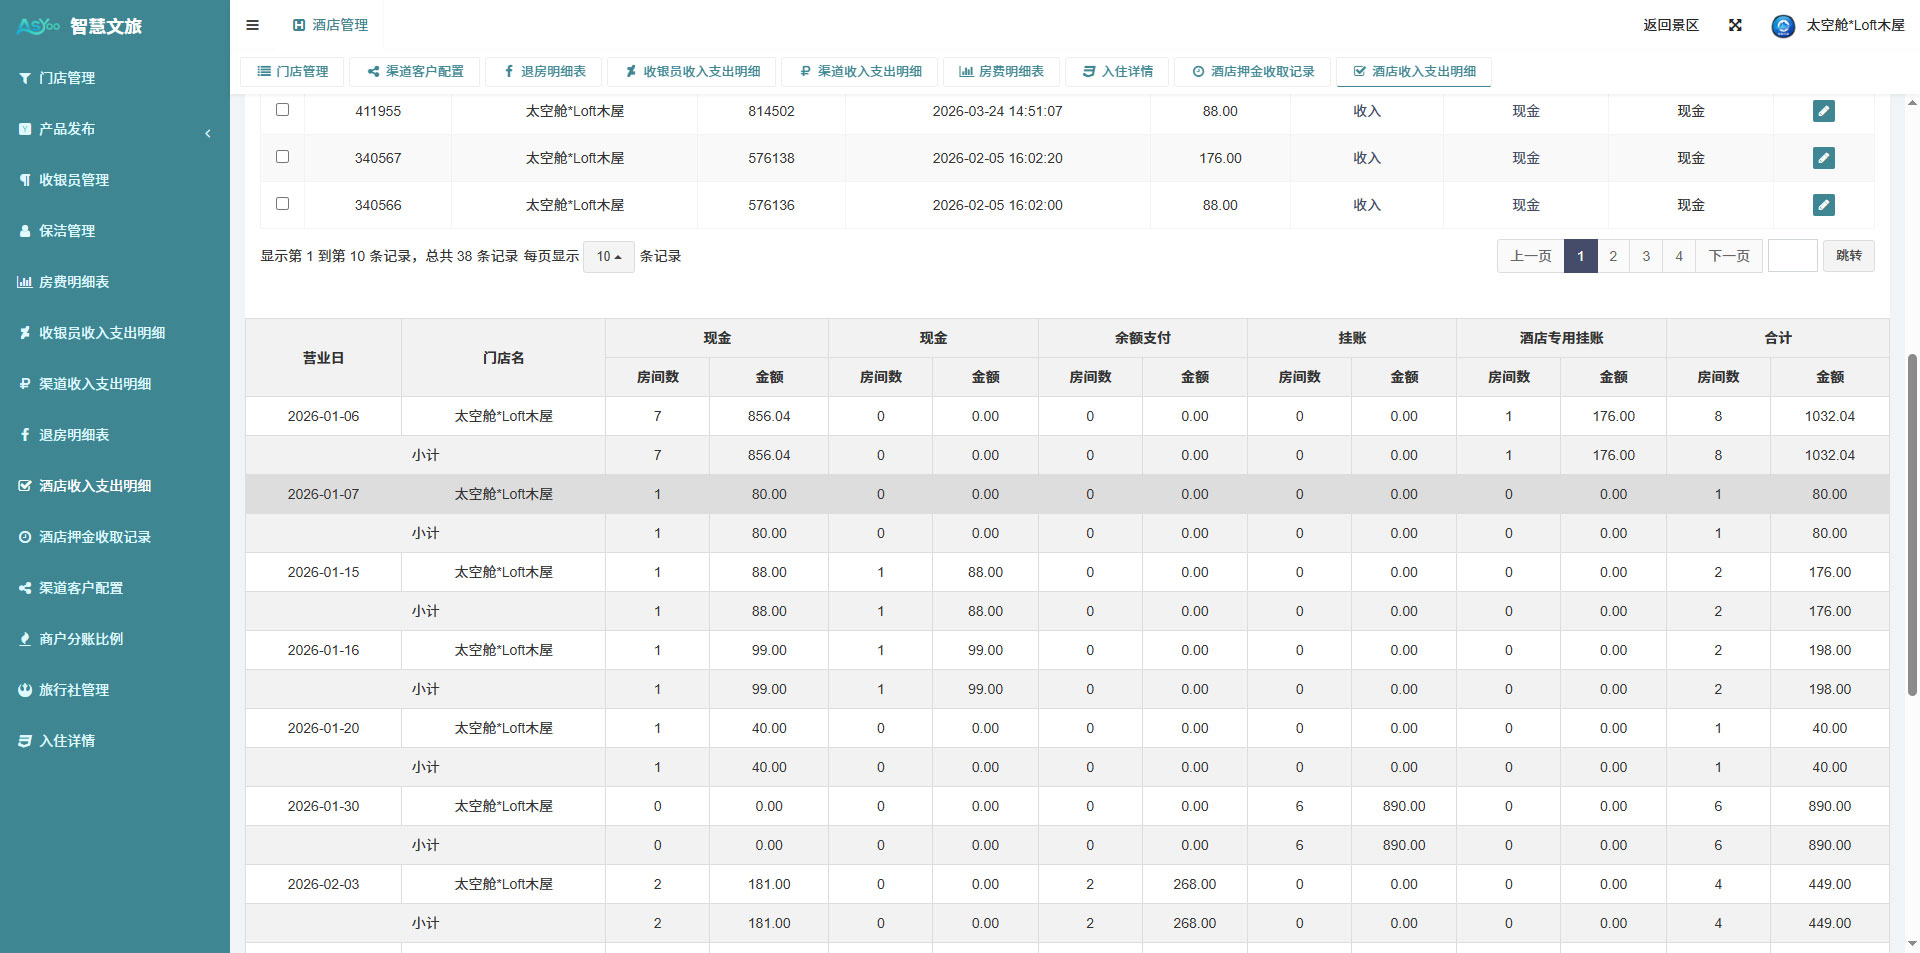This screenshot has height=953, width=1920.
Task: Click the 渠道收入支出明细 sidebar ruble icon
Action: pos(25,384)
